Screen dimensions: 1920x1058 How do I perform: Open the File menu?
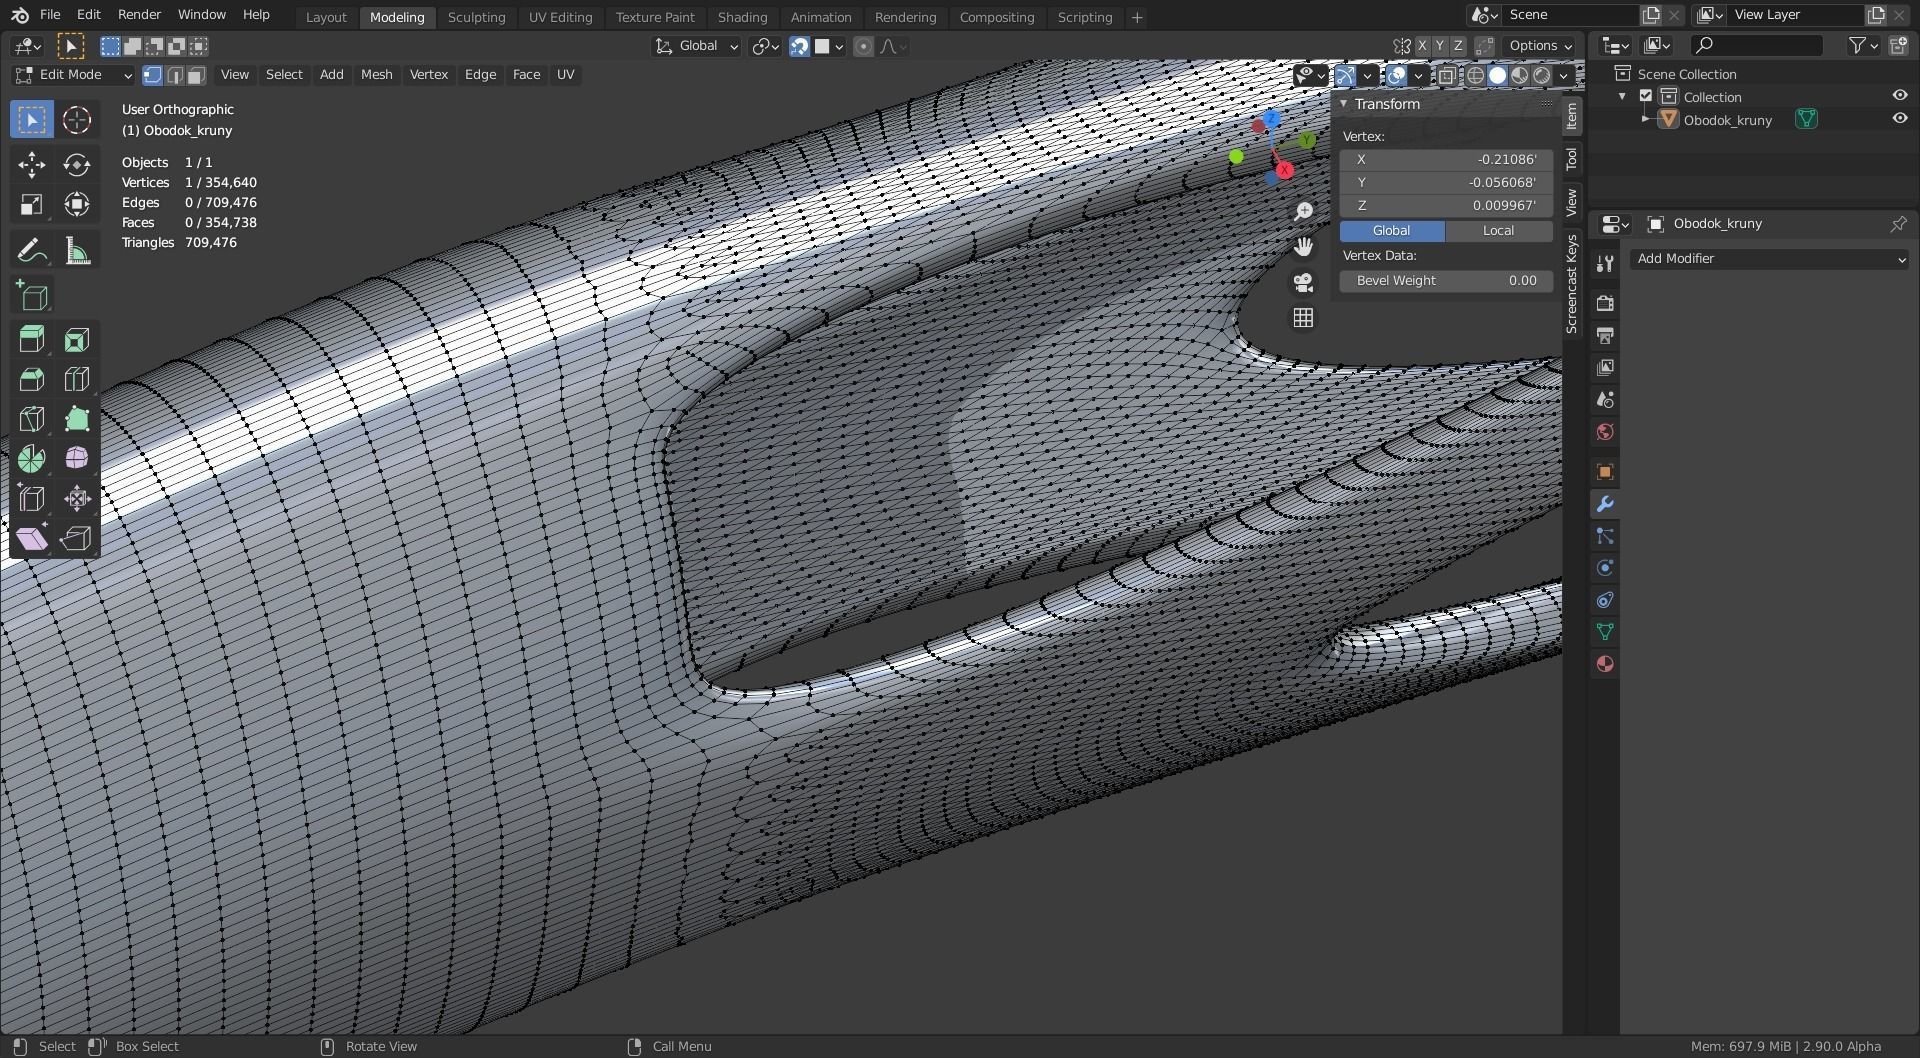click(x=50, y=15)
